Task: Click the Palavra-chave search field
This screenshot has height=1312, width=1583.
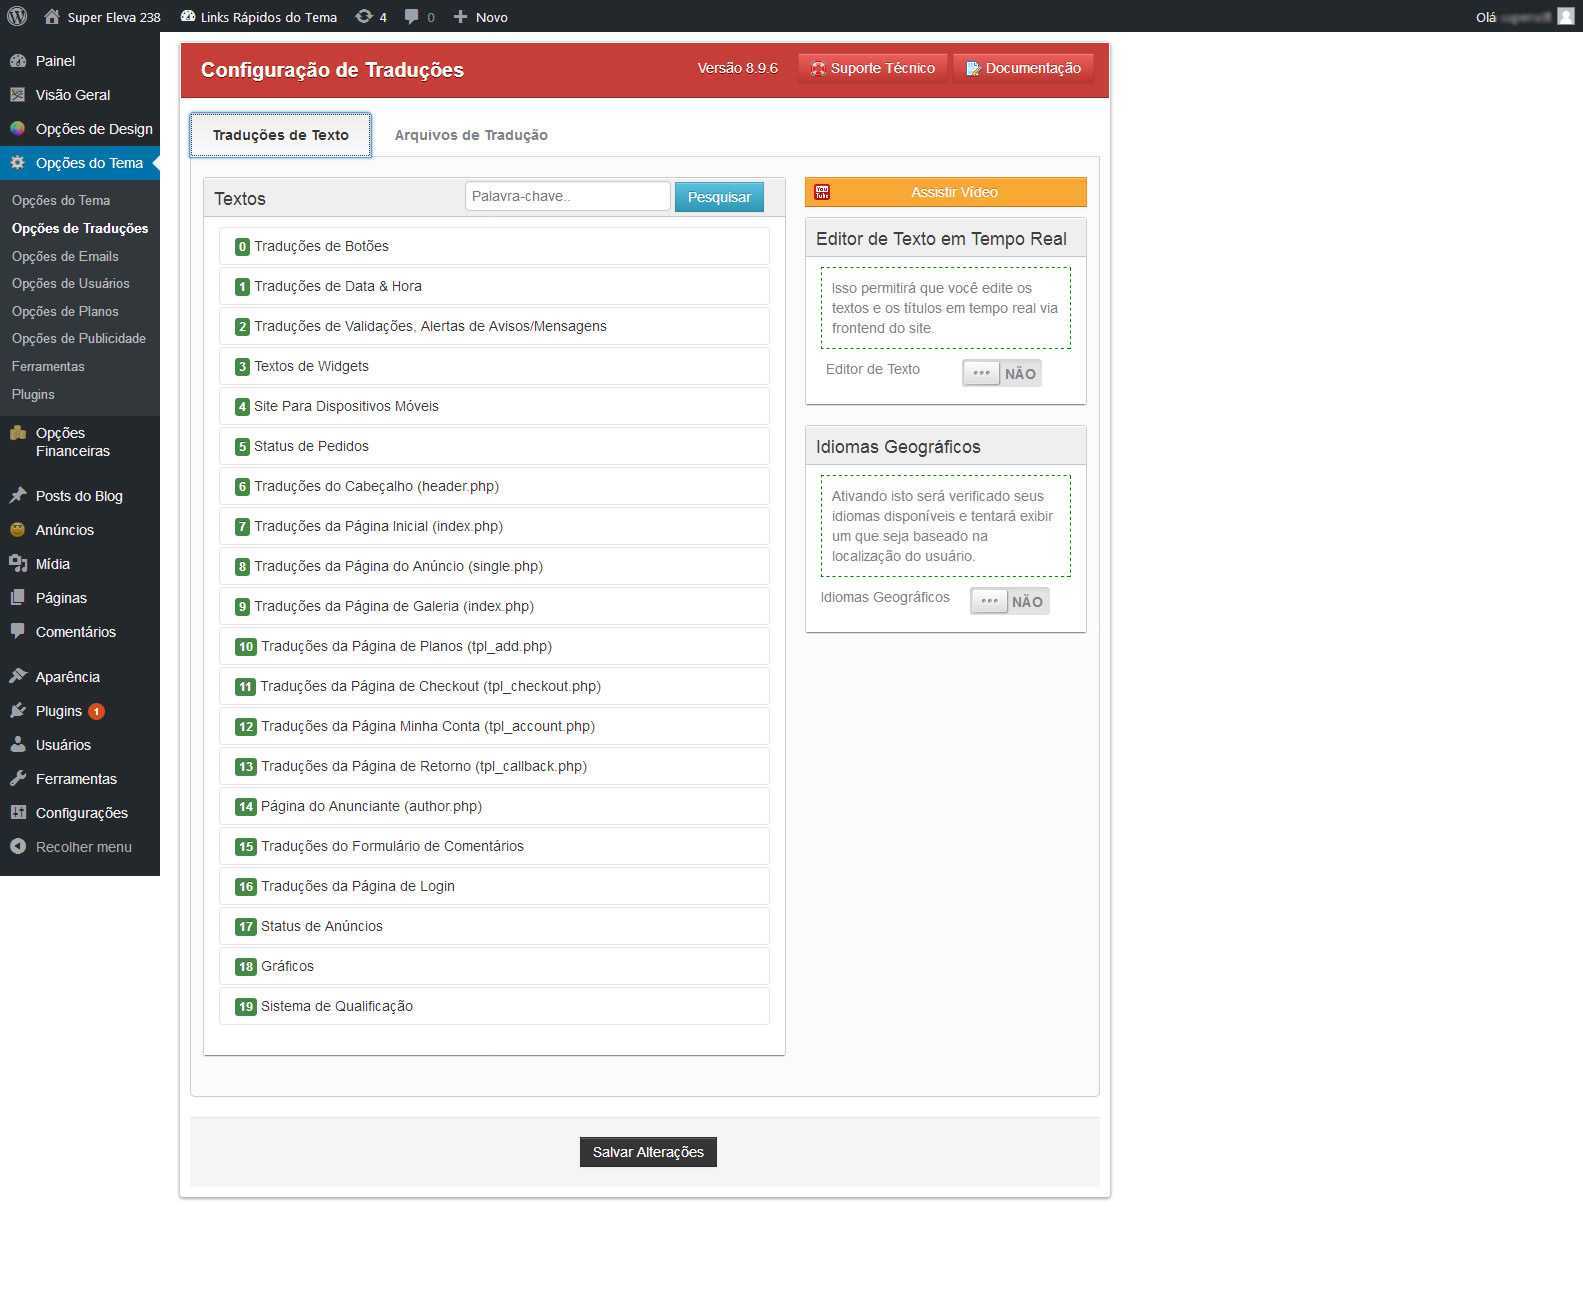Action: pyautogui.click(x=567, y=196)
